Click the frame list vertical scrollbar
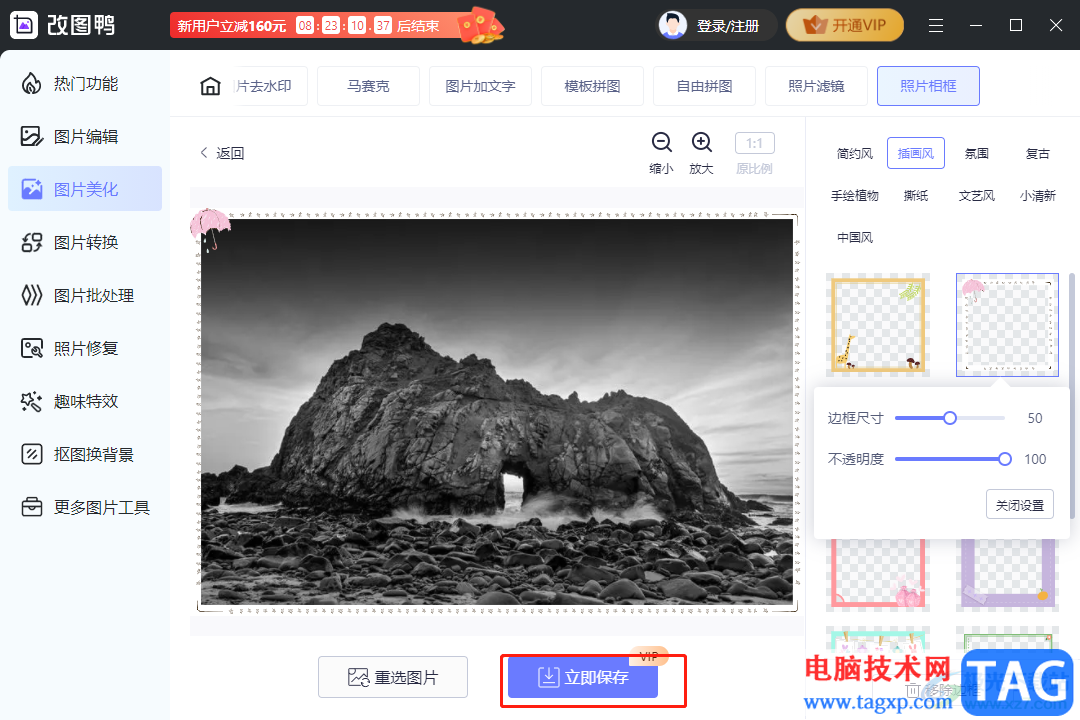The width and height of the screenshot is (1080, 720). click(1071, 396)
